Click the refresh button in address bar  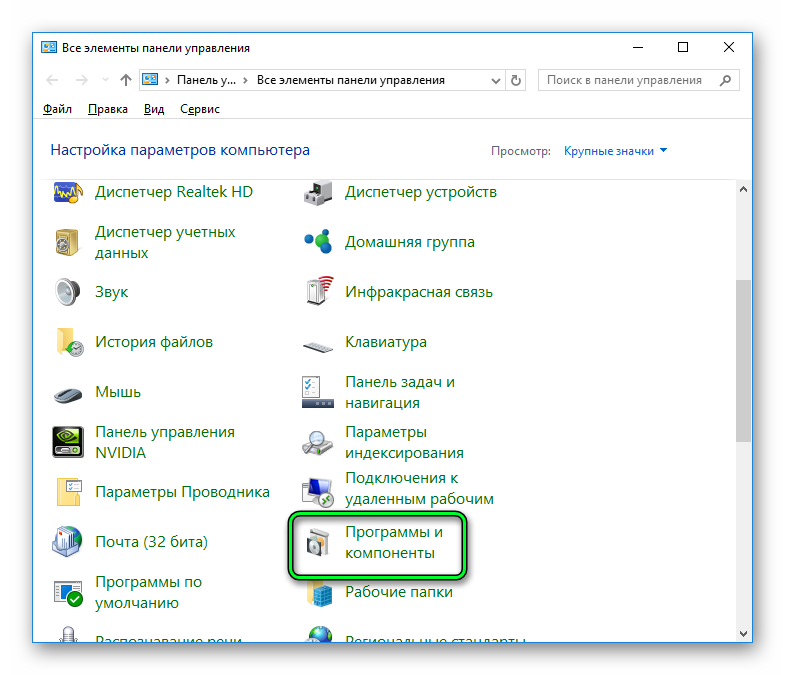coord(516,80)
